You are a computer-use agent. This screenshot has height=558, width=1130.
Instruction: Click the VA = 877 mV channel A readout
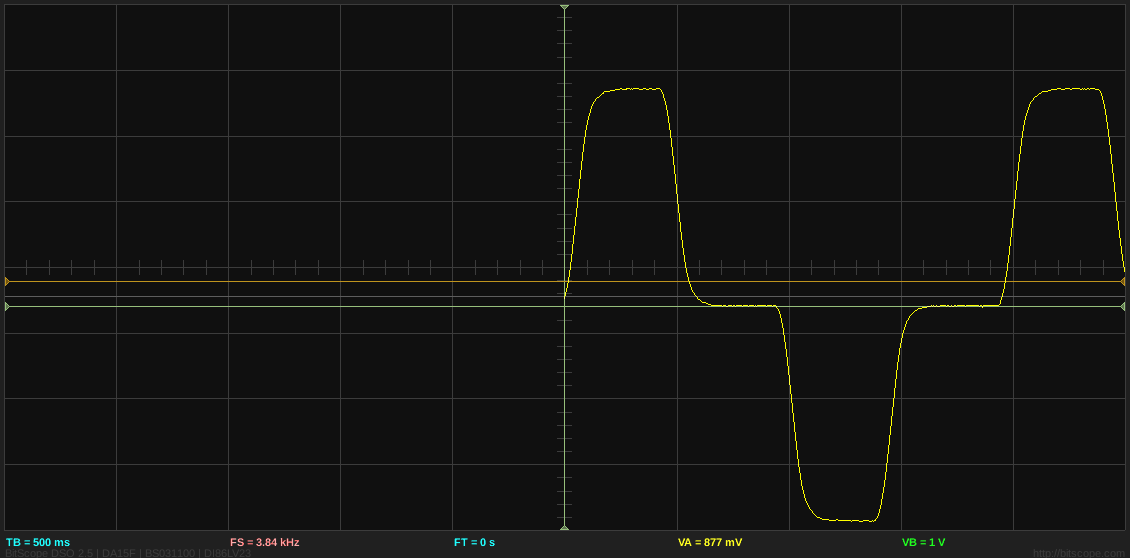(x=710, y=542)
